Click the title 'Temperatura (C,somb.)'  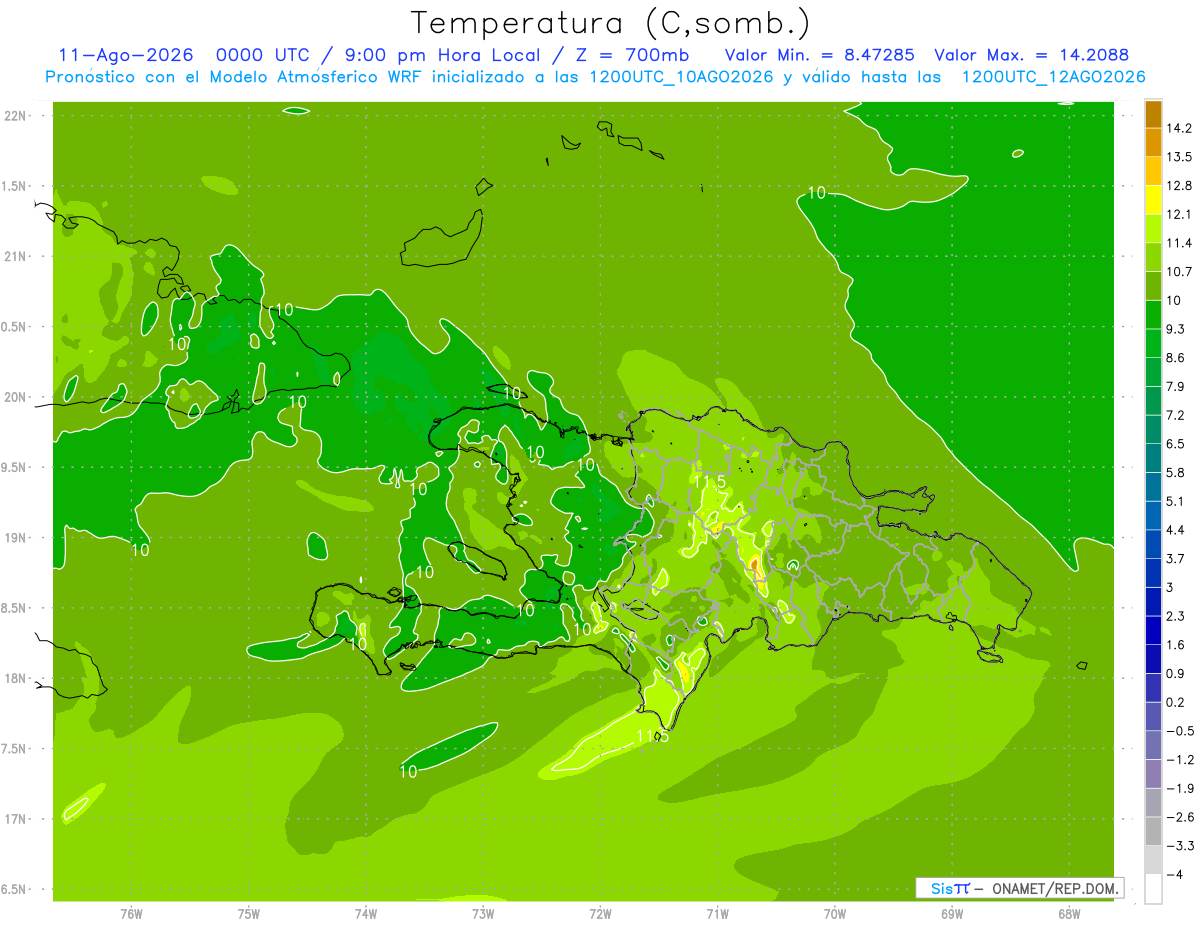[611, 23]
